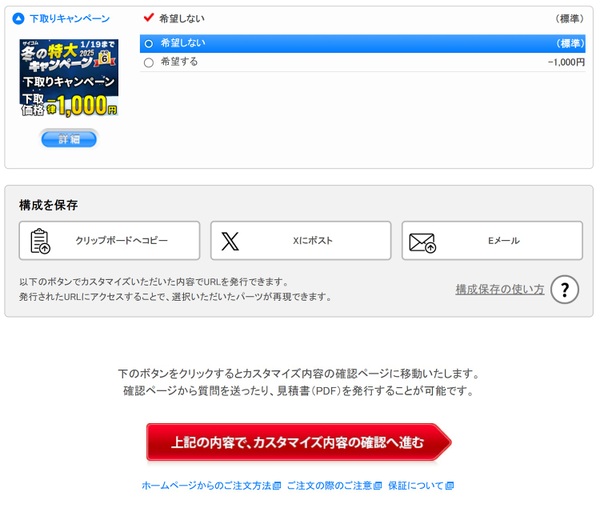Open the 構成保存の使い方 link
The image size is (600, 516).
pos(500,289)
